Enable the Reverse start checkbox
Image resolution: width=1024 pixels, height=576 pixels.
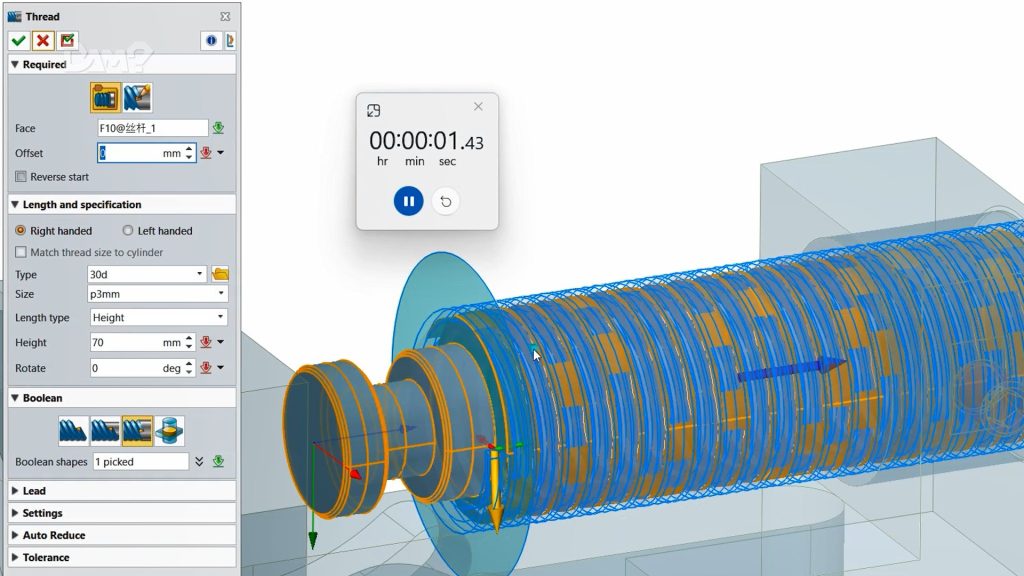point(21,177)
